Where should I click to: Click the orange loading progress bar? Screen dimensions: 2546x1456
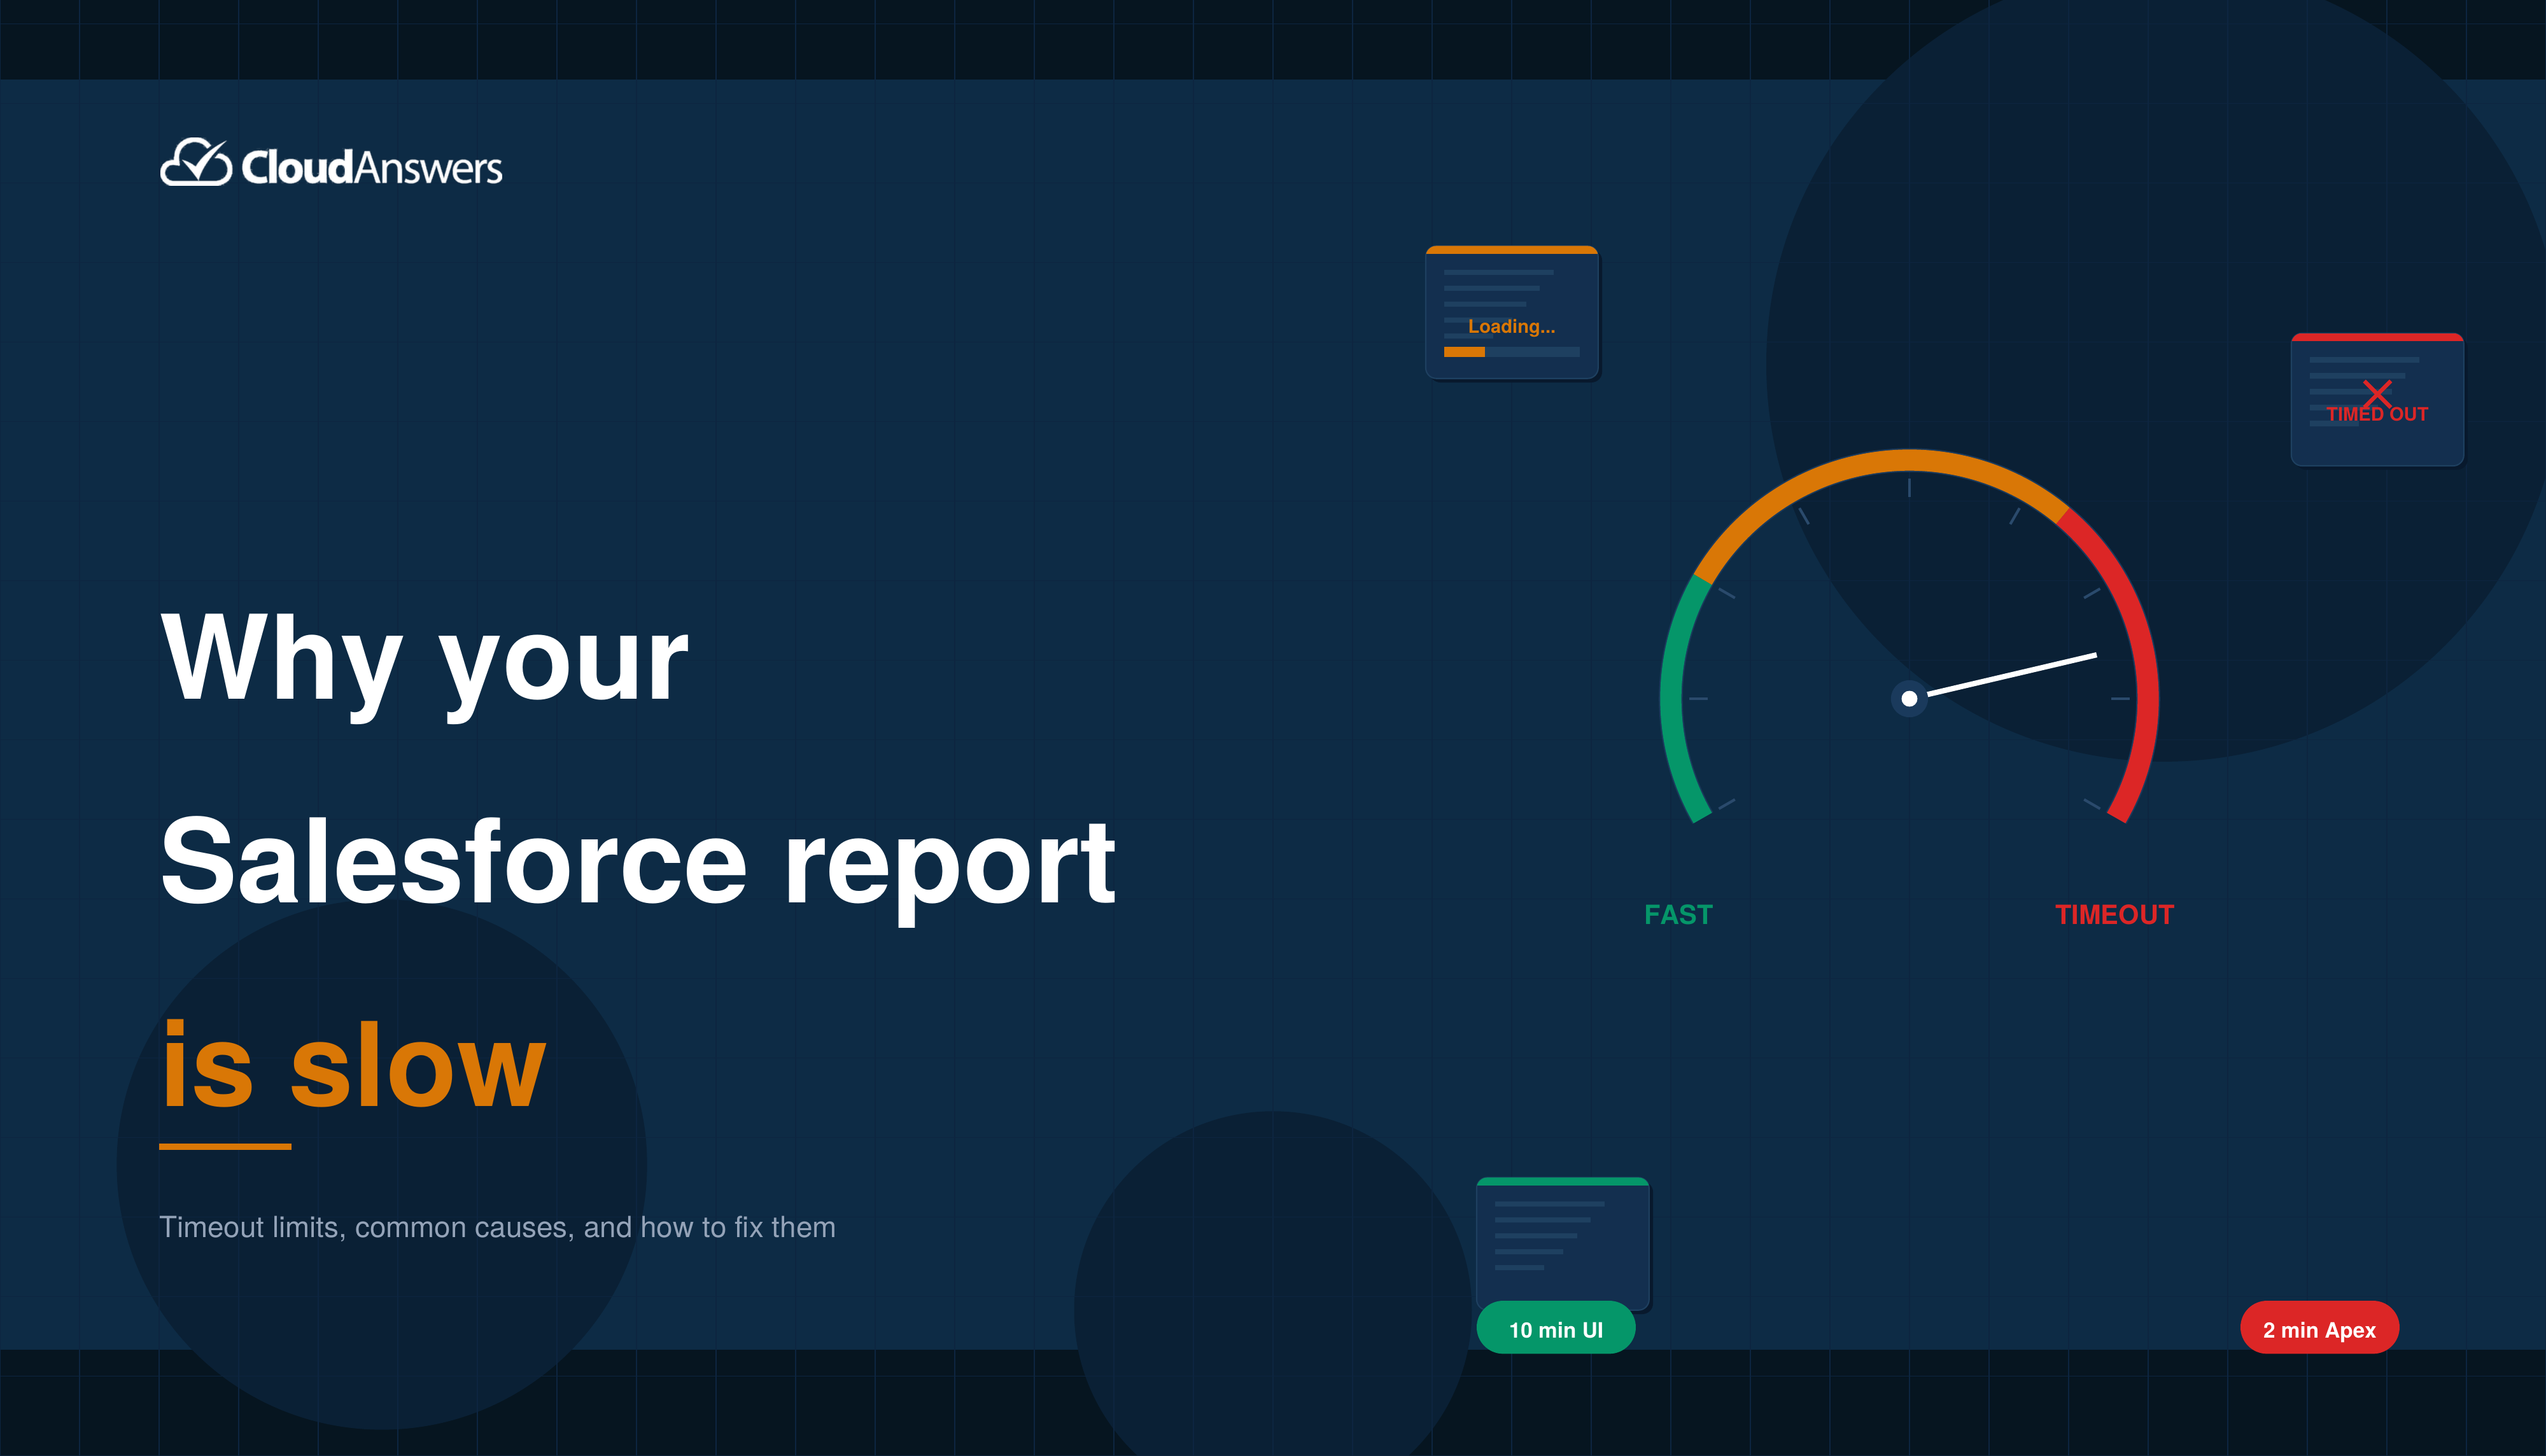tap(1464, 352)
